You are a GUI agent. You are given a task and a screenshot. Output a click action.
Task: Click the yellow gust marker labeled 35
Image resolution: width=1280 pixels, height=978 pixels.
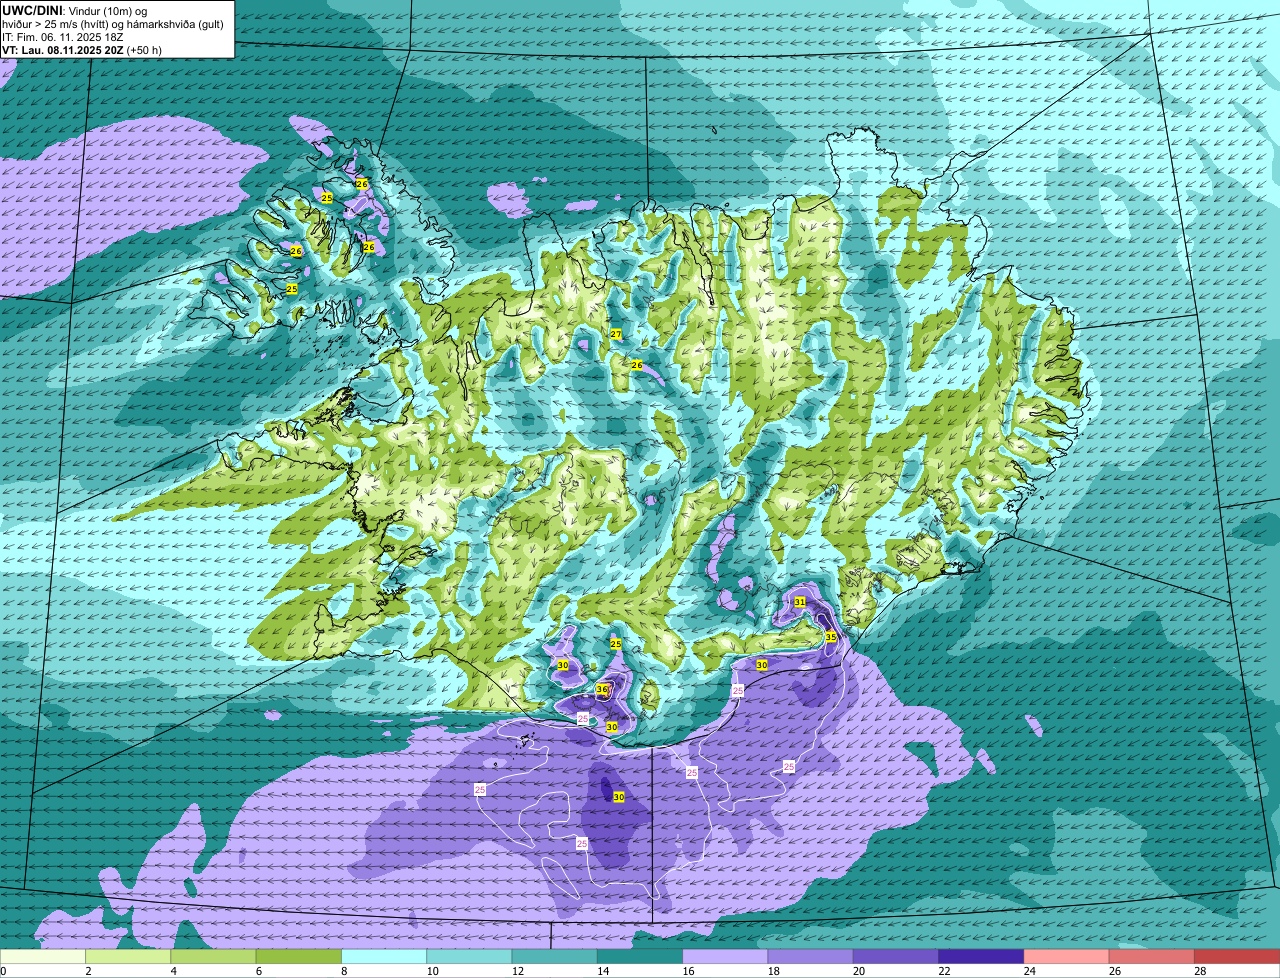tap(830, 636)
